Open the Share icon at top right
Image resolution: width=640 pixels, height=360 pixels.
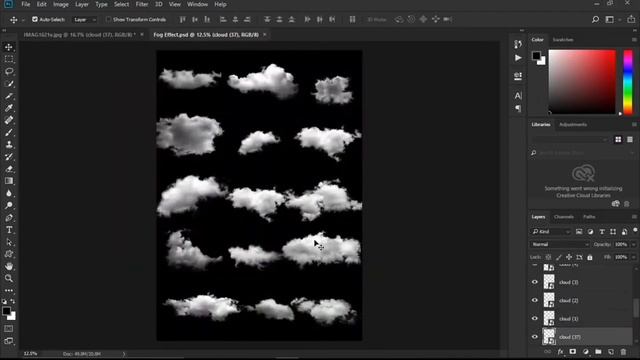[x=631, y=19]
